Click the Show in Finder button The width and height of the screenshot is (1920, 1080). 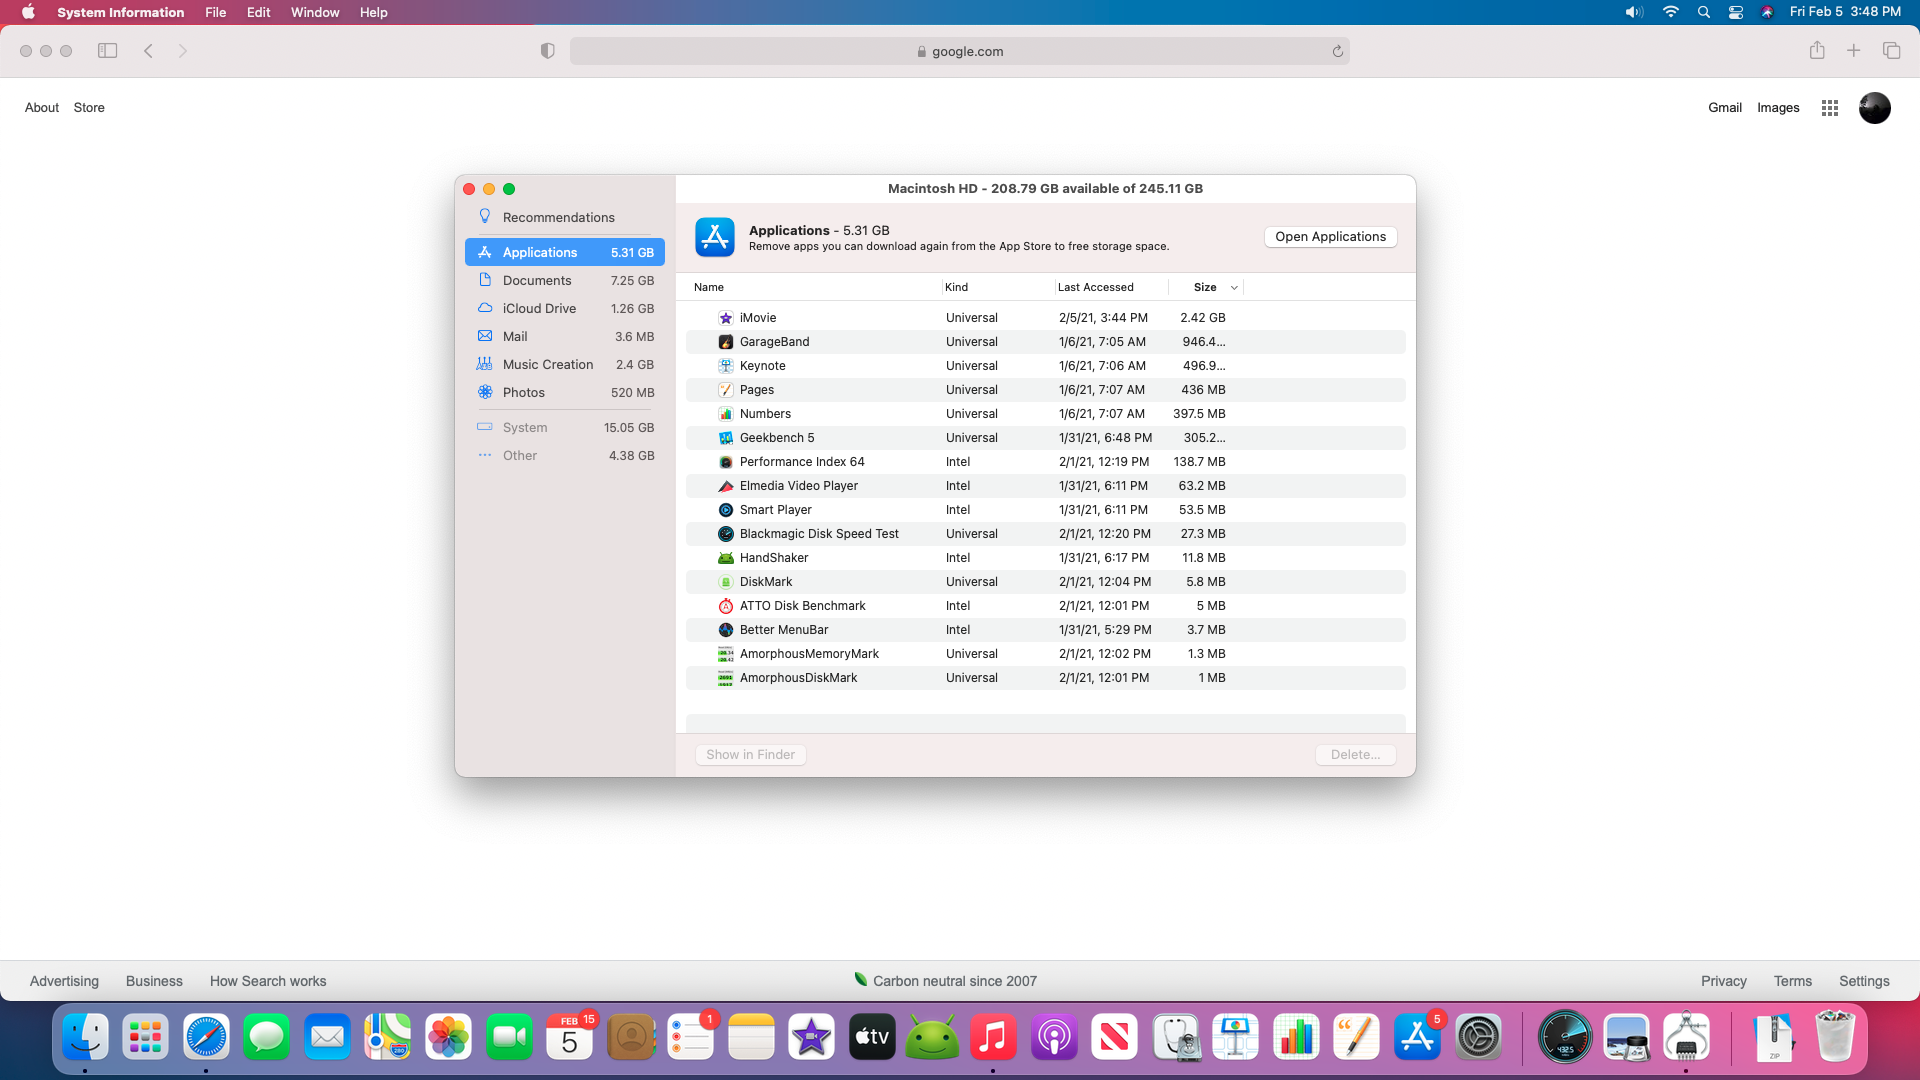pyautogui.click(x=750, y=754)
